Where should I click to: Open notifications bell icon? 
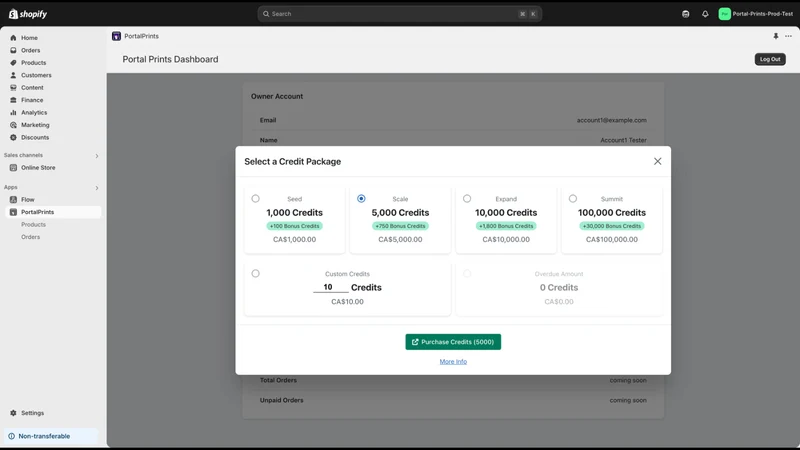[705, 14]
